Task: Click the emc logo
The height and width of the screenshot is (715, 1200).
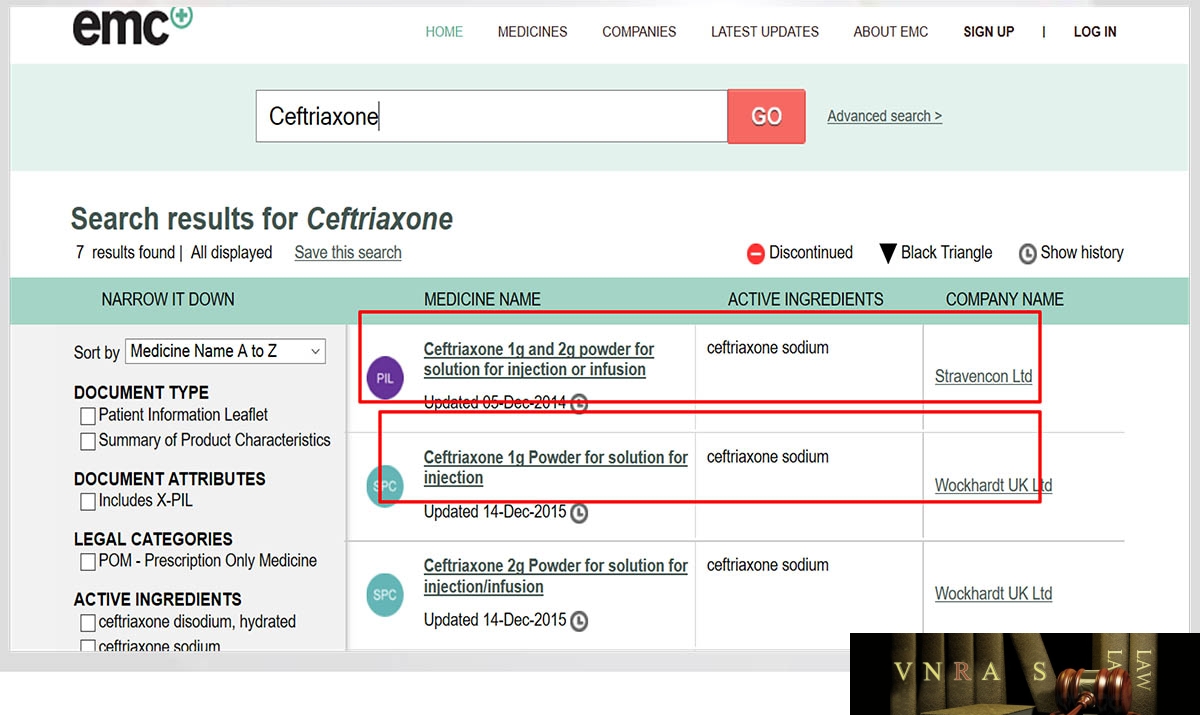Action: [132, 26]
